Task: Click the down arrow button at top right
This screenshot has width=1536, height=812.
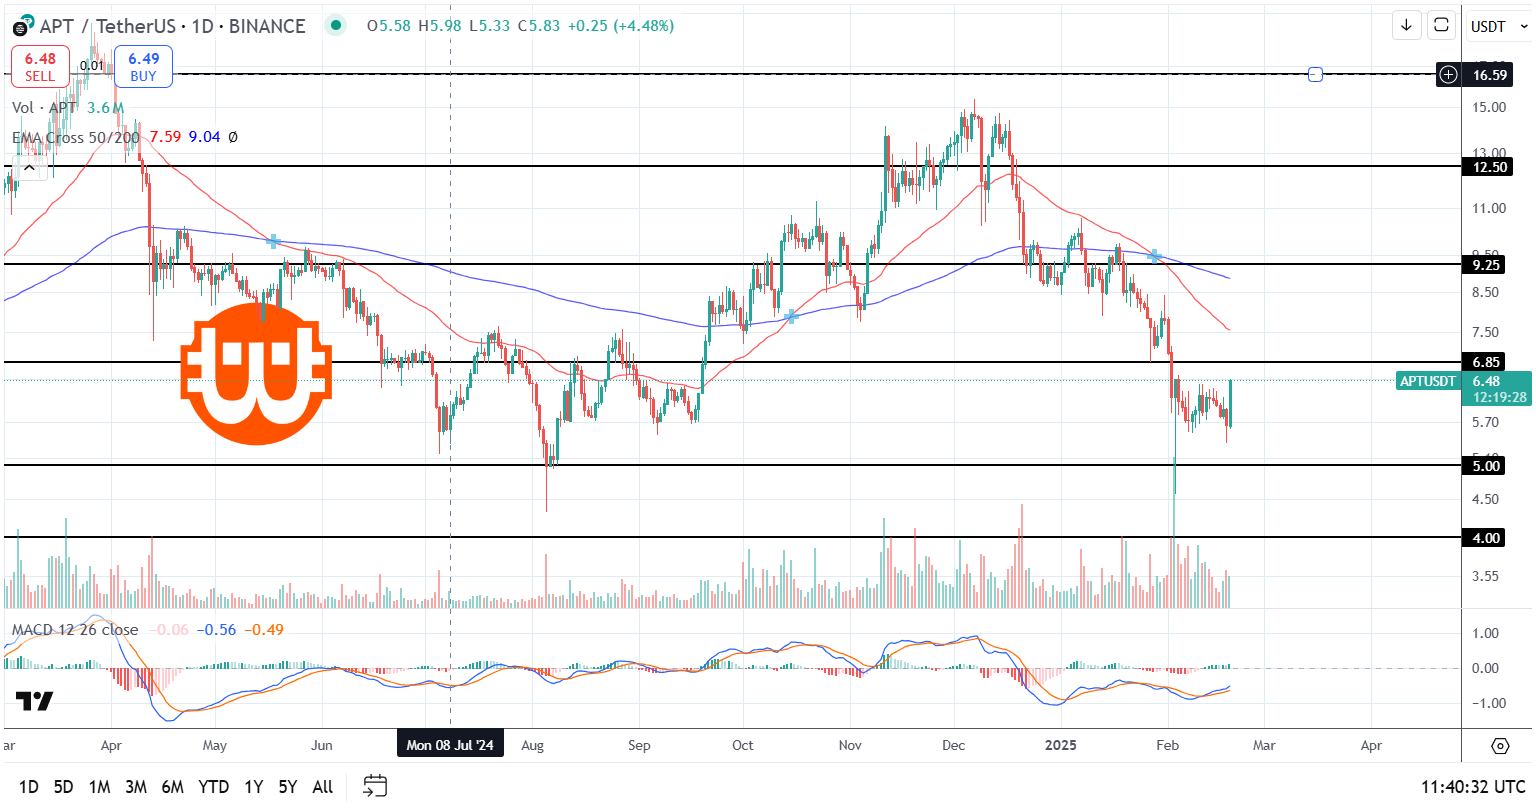Action: coord(1406,26)
